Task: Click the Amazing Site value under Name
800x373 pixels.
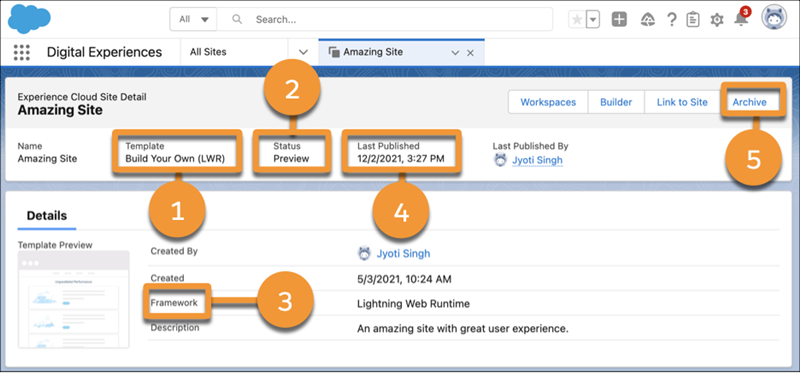Action: click(47, 159)
